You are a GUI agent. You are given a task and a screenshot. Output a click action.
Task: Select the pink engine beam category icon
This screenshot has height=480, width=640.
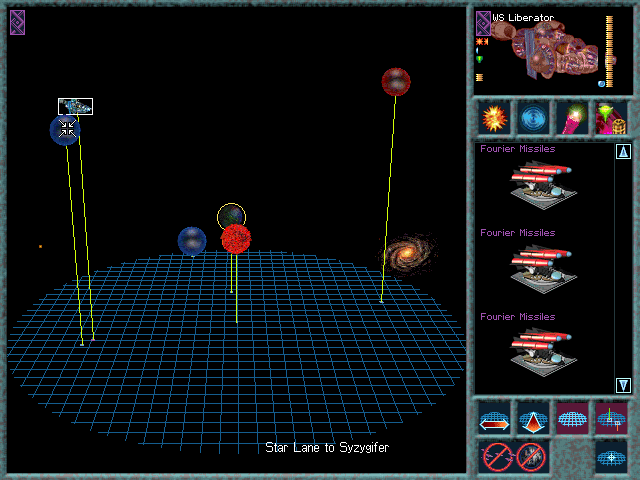click(x=572, y=118)
